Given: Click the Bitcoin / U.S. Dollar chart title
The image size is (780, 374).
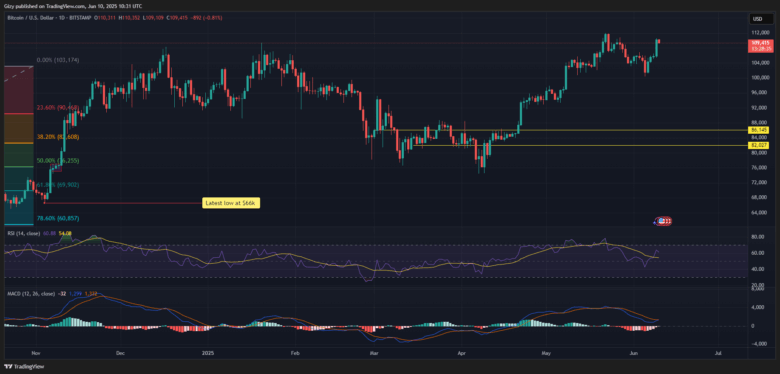Looking at the screenshot, I should [49, 17].
